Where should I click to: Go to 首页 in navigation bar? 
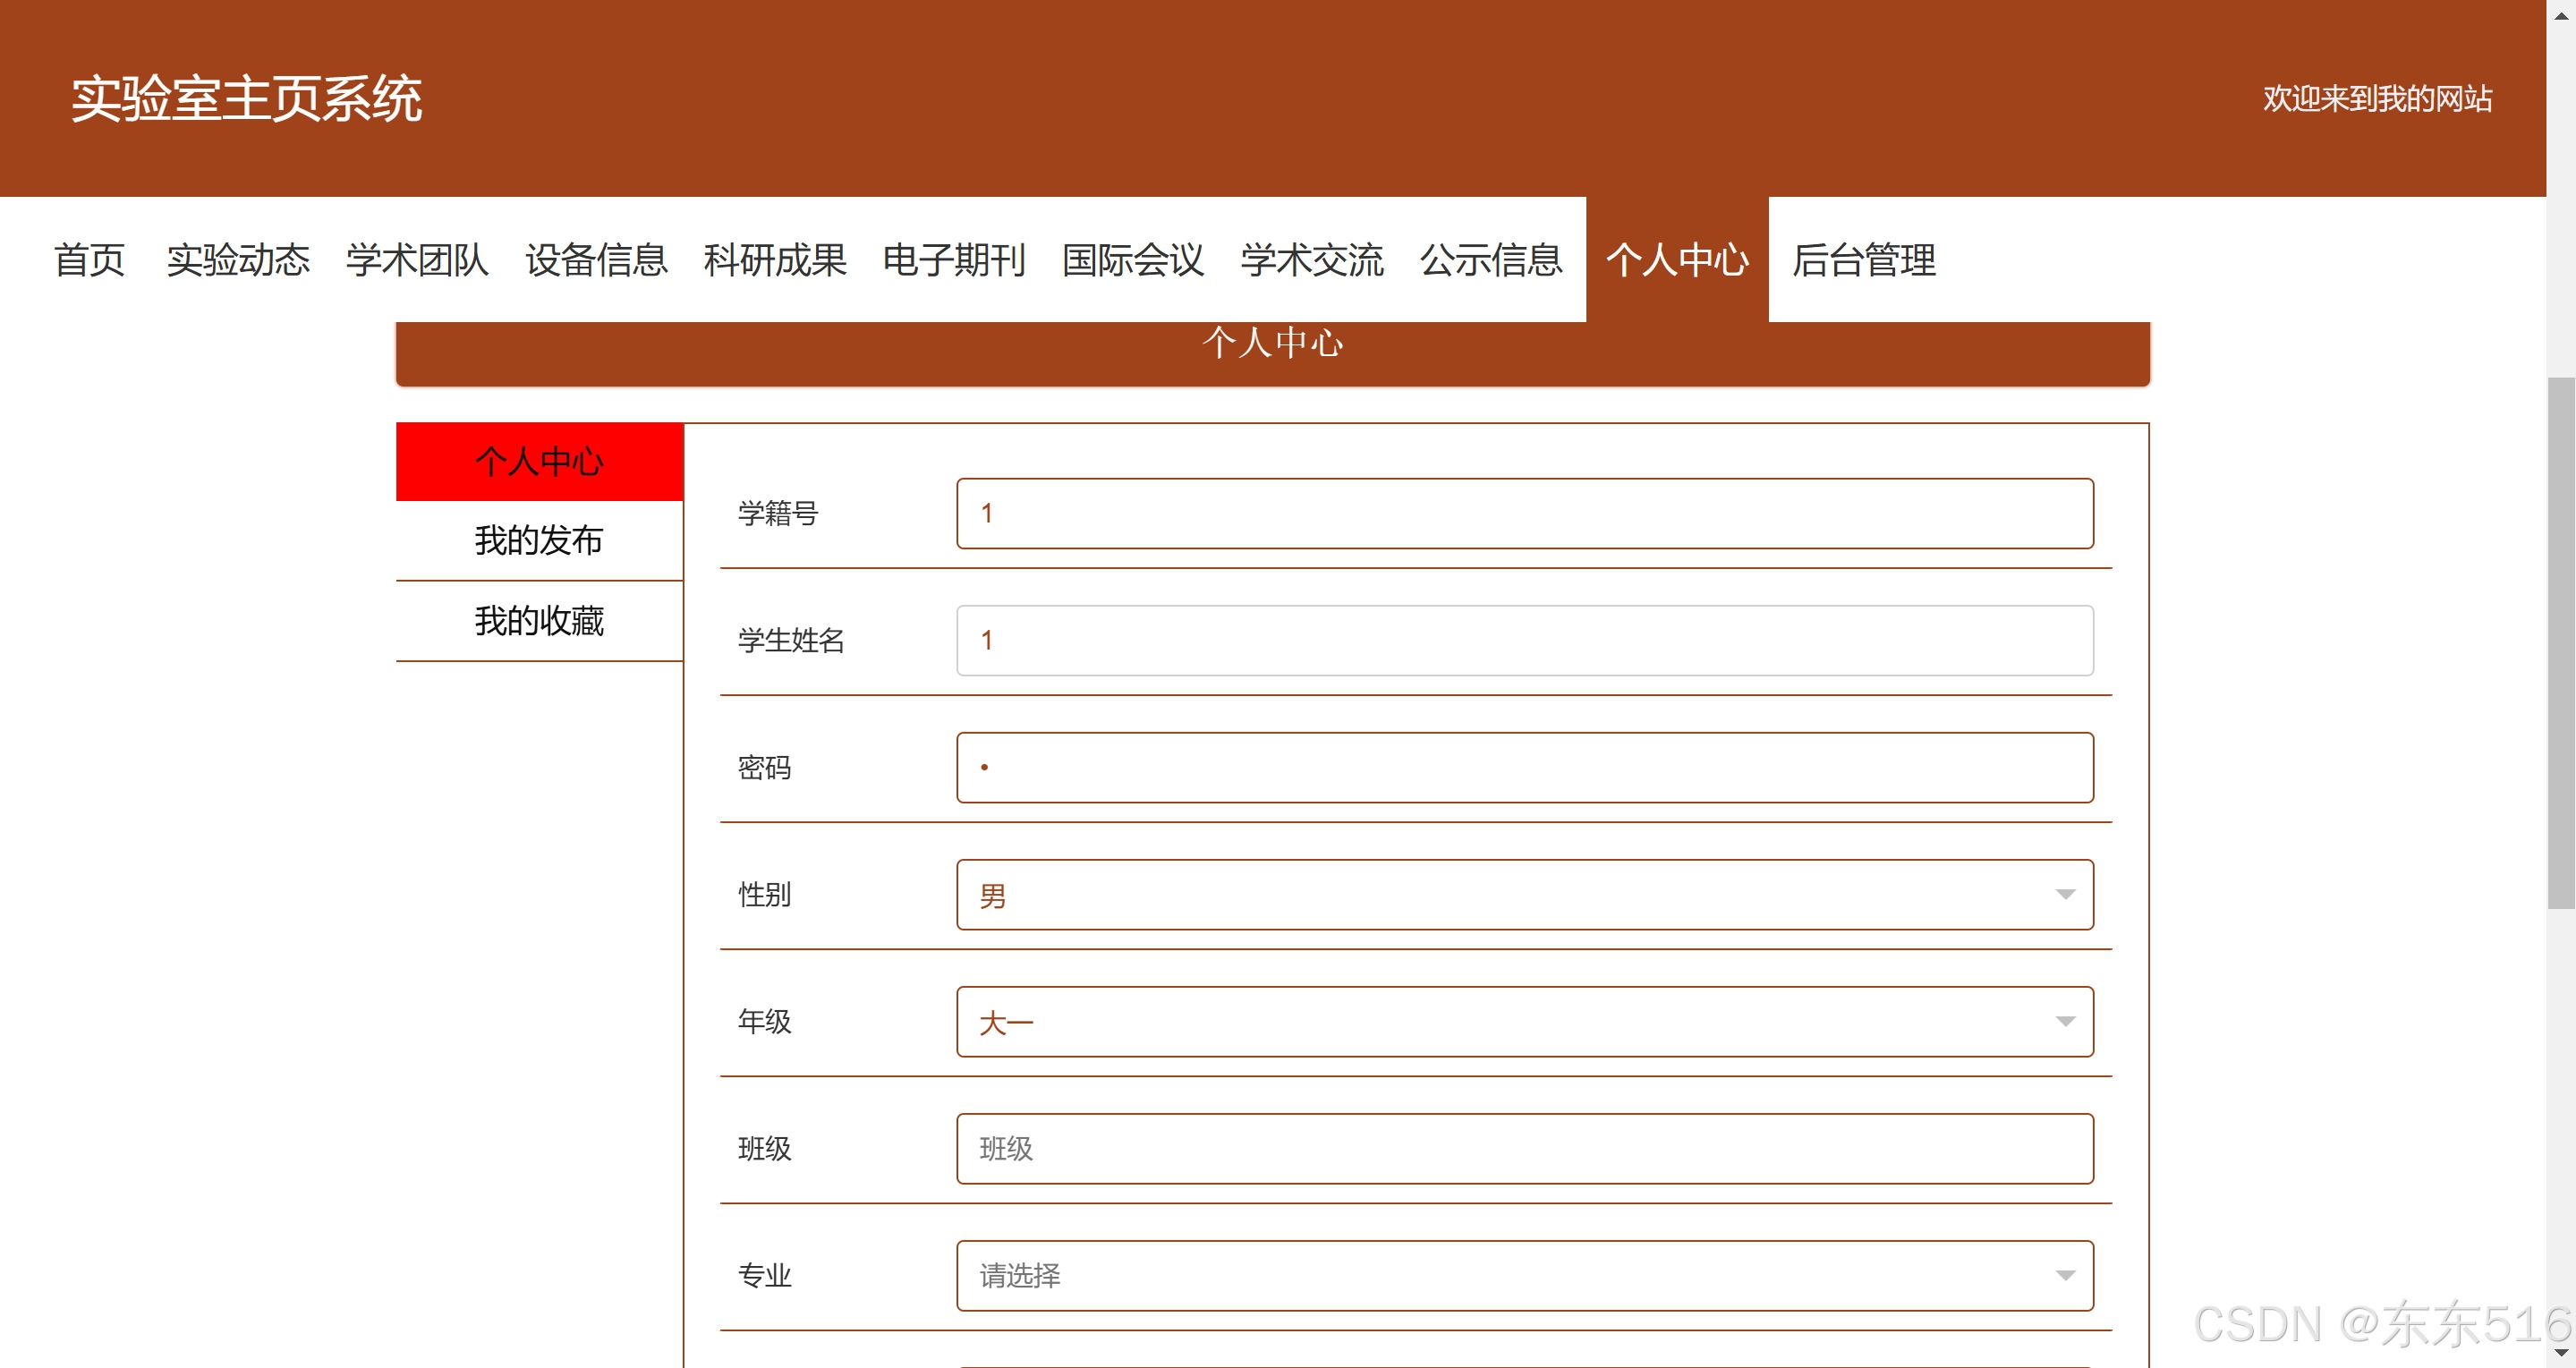pos(89,260)
